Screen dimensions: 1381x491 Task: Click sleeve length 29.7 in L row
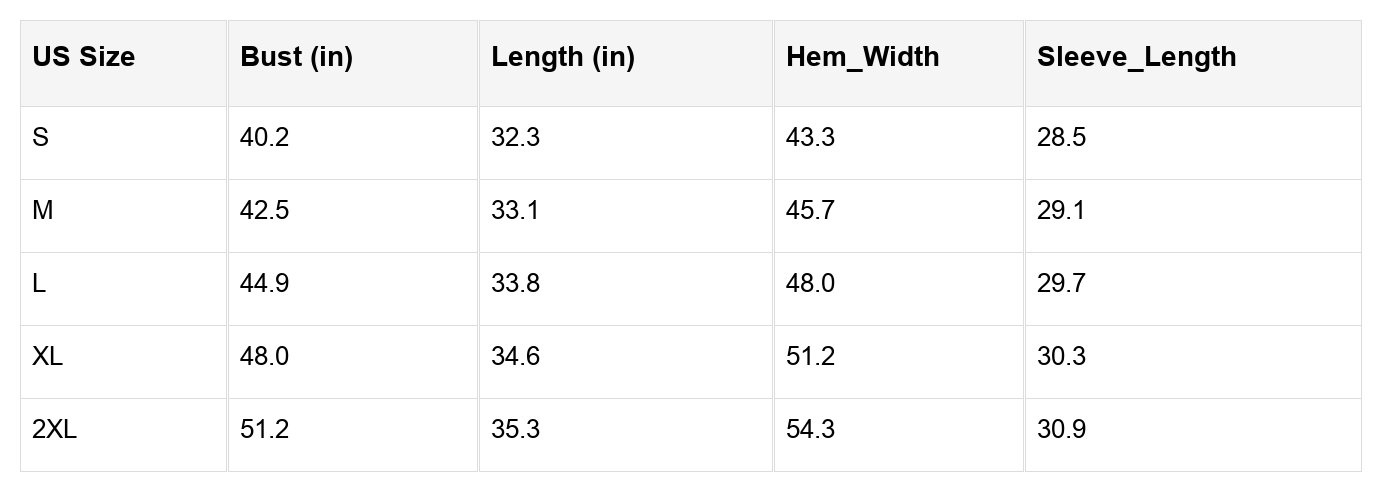(x=1061, y=284)
